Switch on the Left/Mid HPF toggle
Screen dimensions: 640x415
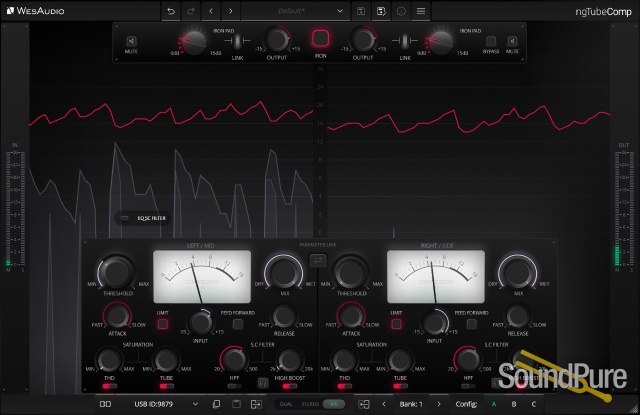click(234, 386)
